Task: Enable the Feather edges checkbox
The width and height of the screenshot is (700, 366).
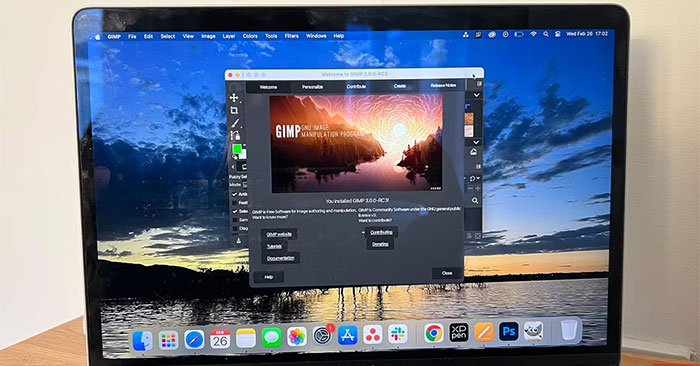Action: click(x=235, y=203)
